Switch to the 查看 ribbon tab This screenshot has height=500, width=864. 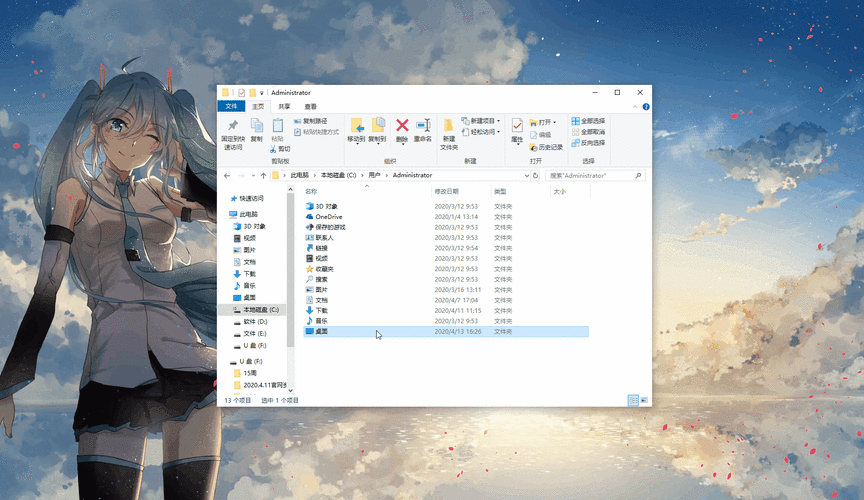click(311, 106)
